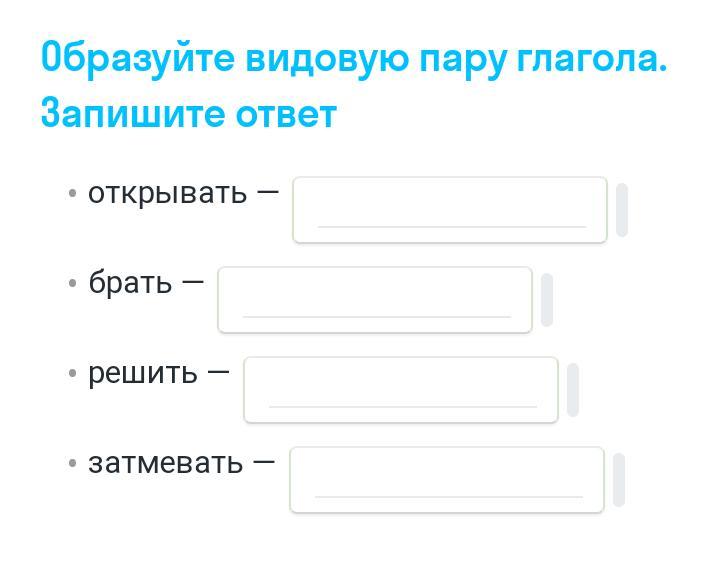The image size is (720, 569).
Task: Click the word открывать
Action: coord(167,192)
